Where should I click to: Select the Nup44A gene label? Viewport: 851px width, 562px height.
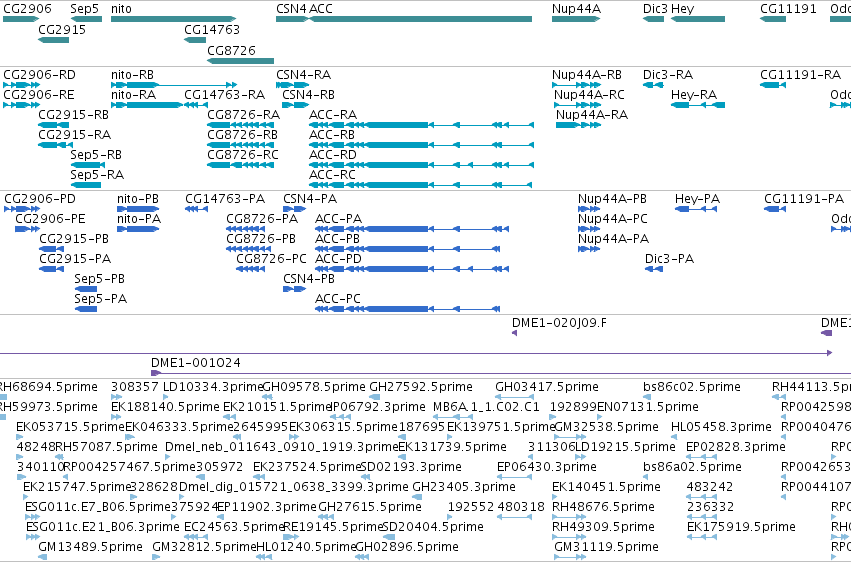click(x=576, y=9)
